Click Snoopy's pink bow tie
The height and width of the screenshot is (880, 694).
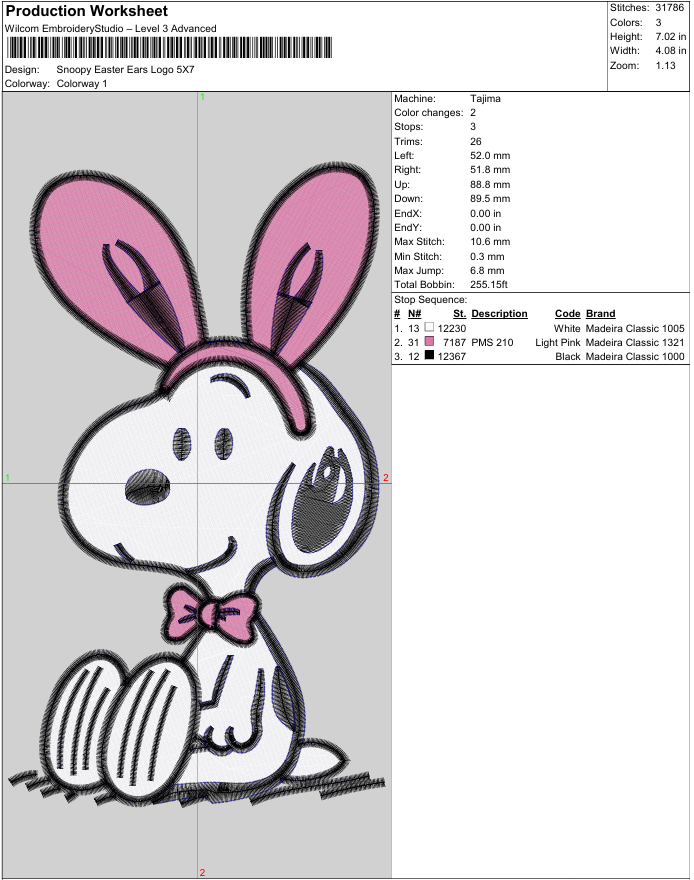click(210, 613)
